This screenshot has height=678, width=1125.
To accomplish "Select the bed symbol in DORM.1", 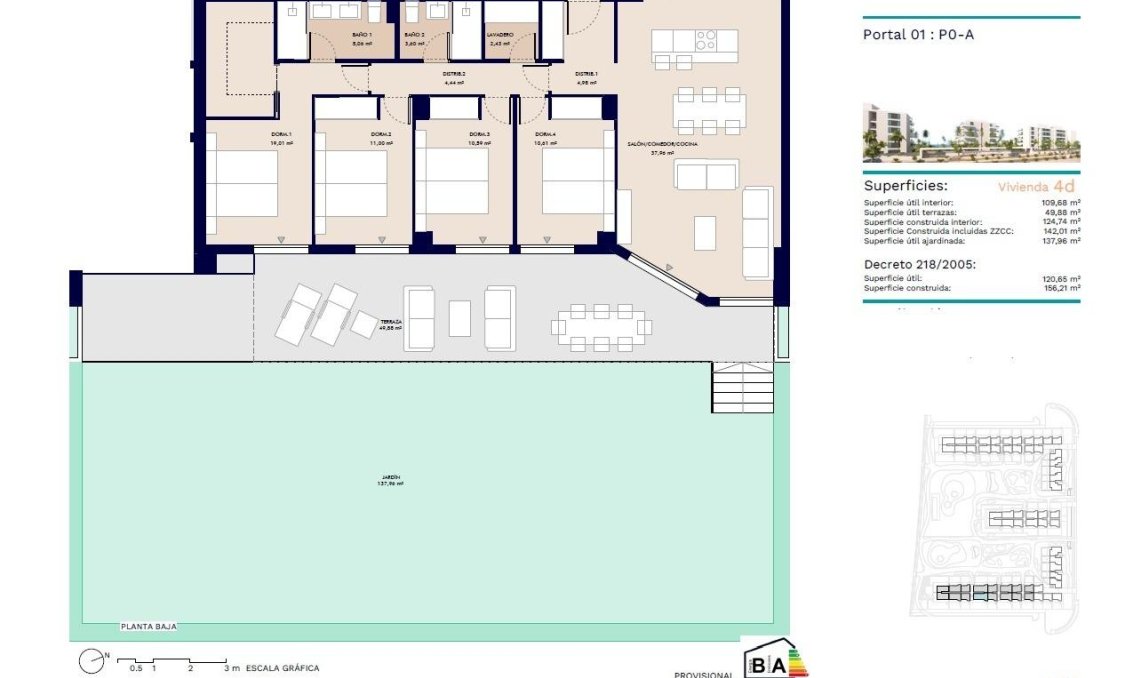I will coord(245,185).
